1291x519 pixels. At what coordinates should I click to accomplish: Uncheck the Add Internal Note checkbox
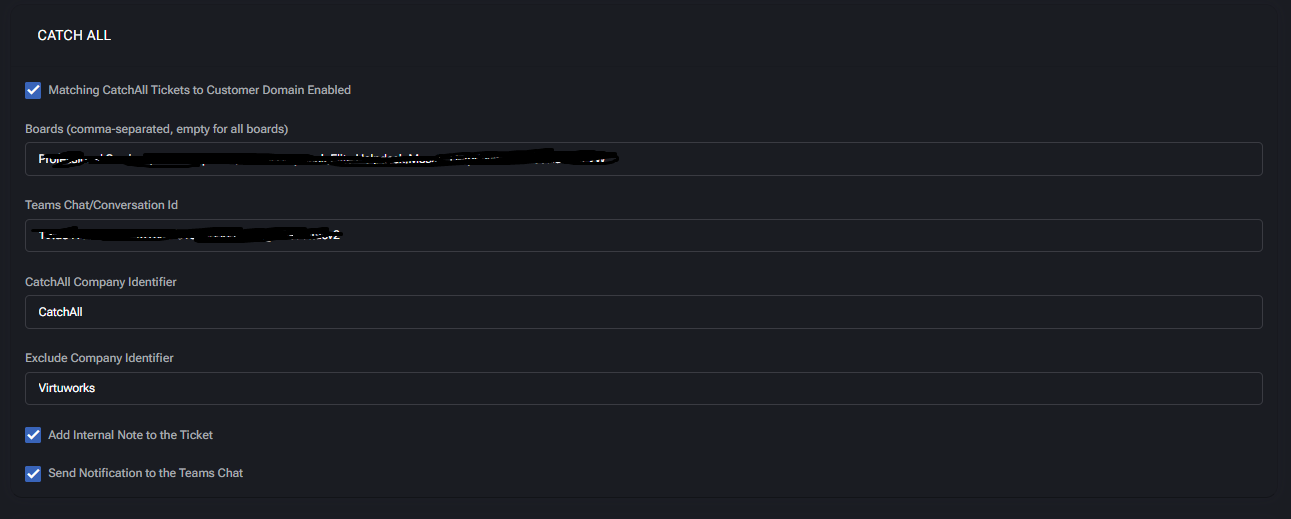pyautogui.click(x=33, y=435)
